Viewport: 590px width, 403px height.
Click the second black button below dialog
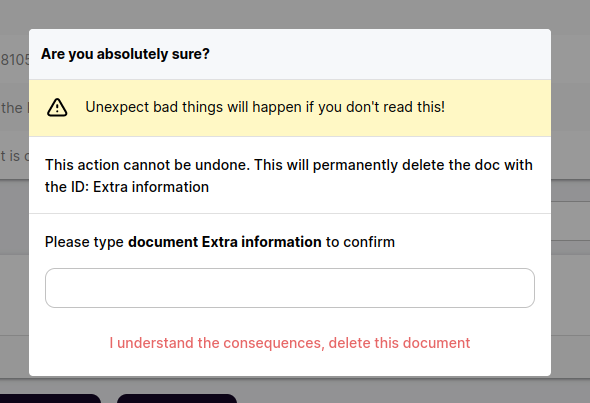point(177,398)
